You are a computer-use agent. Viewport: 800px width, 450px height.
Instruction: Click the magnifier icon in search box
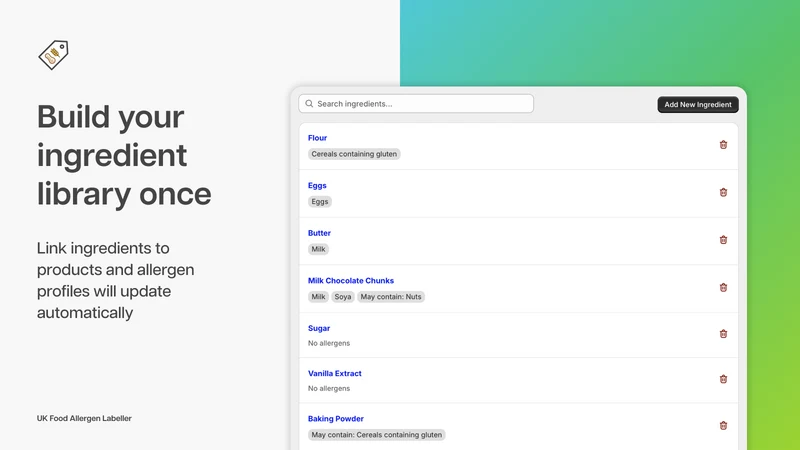tap(309, 104)
